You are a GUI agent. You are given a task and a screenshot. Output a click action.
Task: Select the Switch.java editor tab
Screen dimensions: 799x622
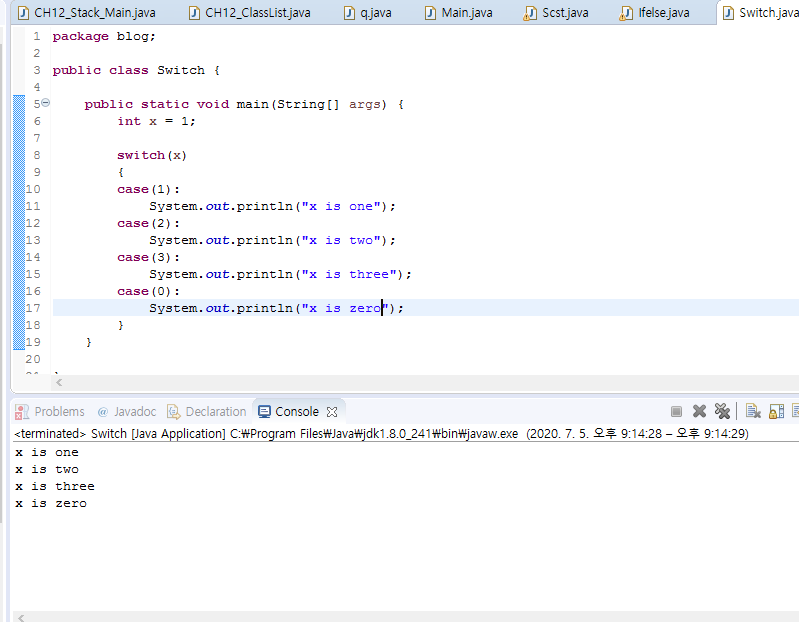[760, 13]
